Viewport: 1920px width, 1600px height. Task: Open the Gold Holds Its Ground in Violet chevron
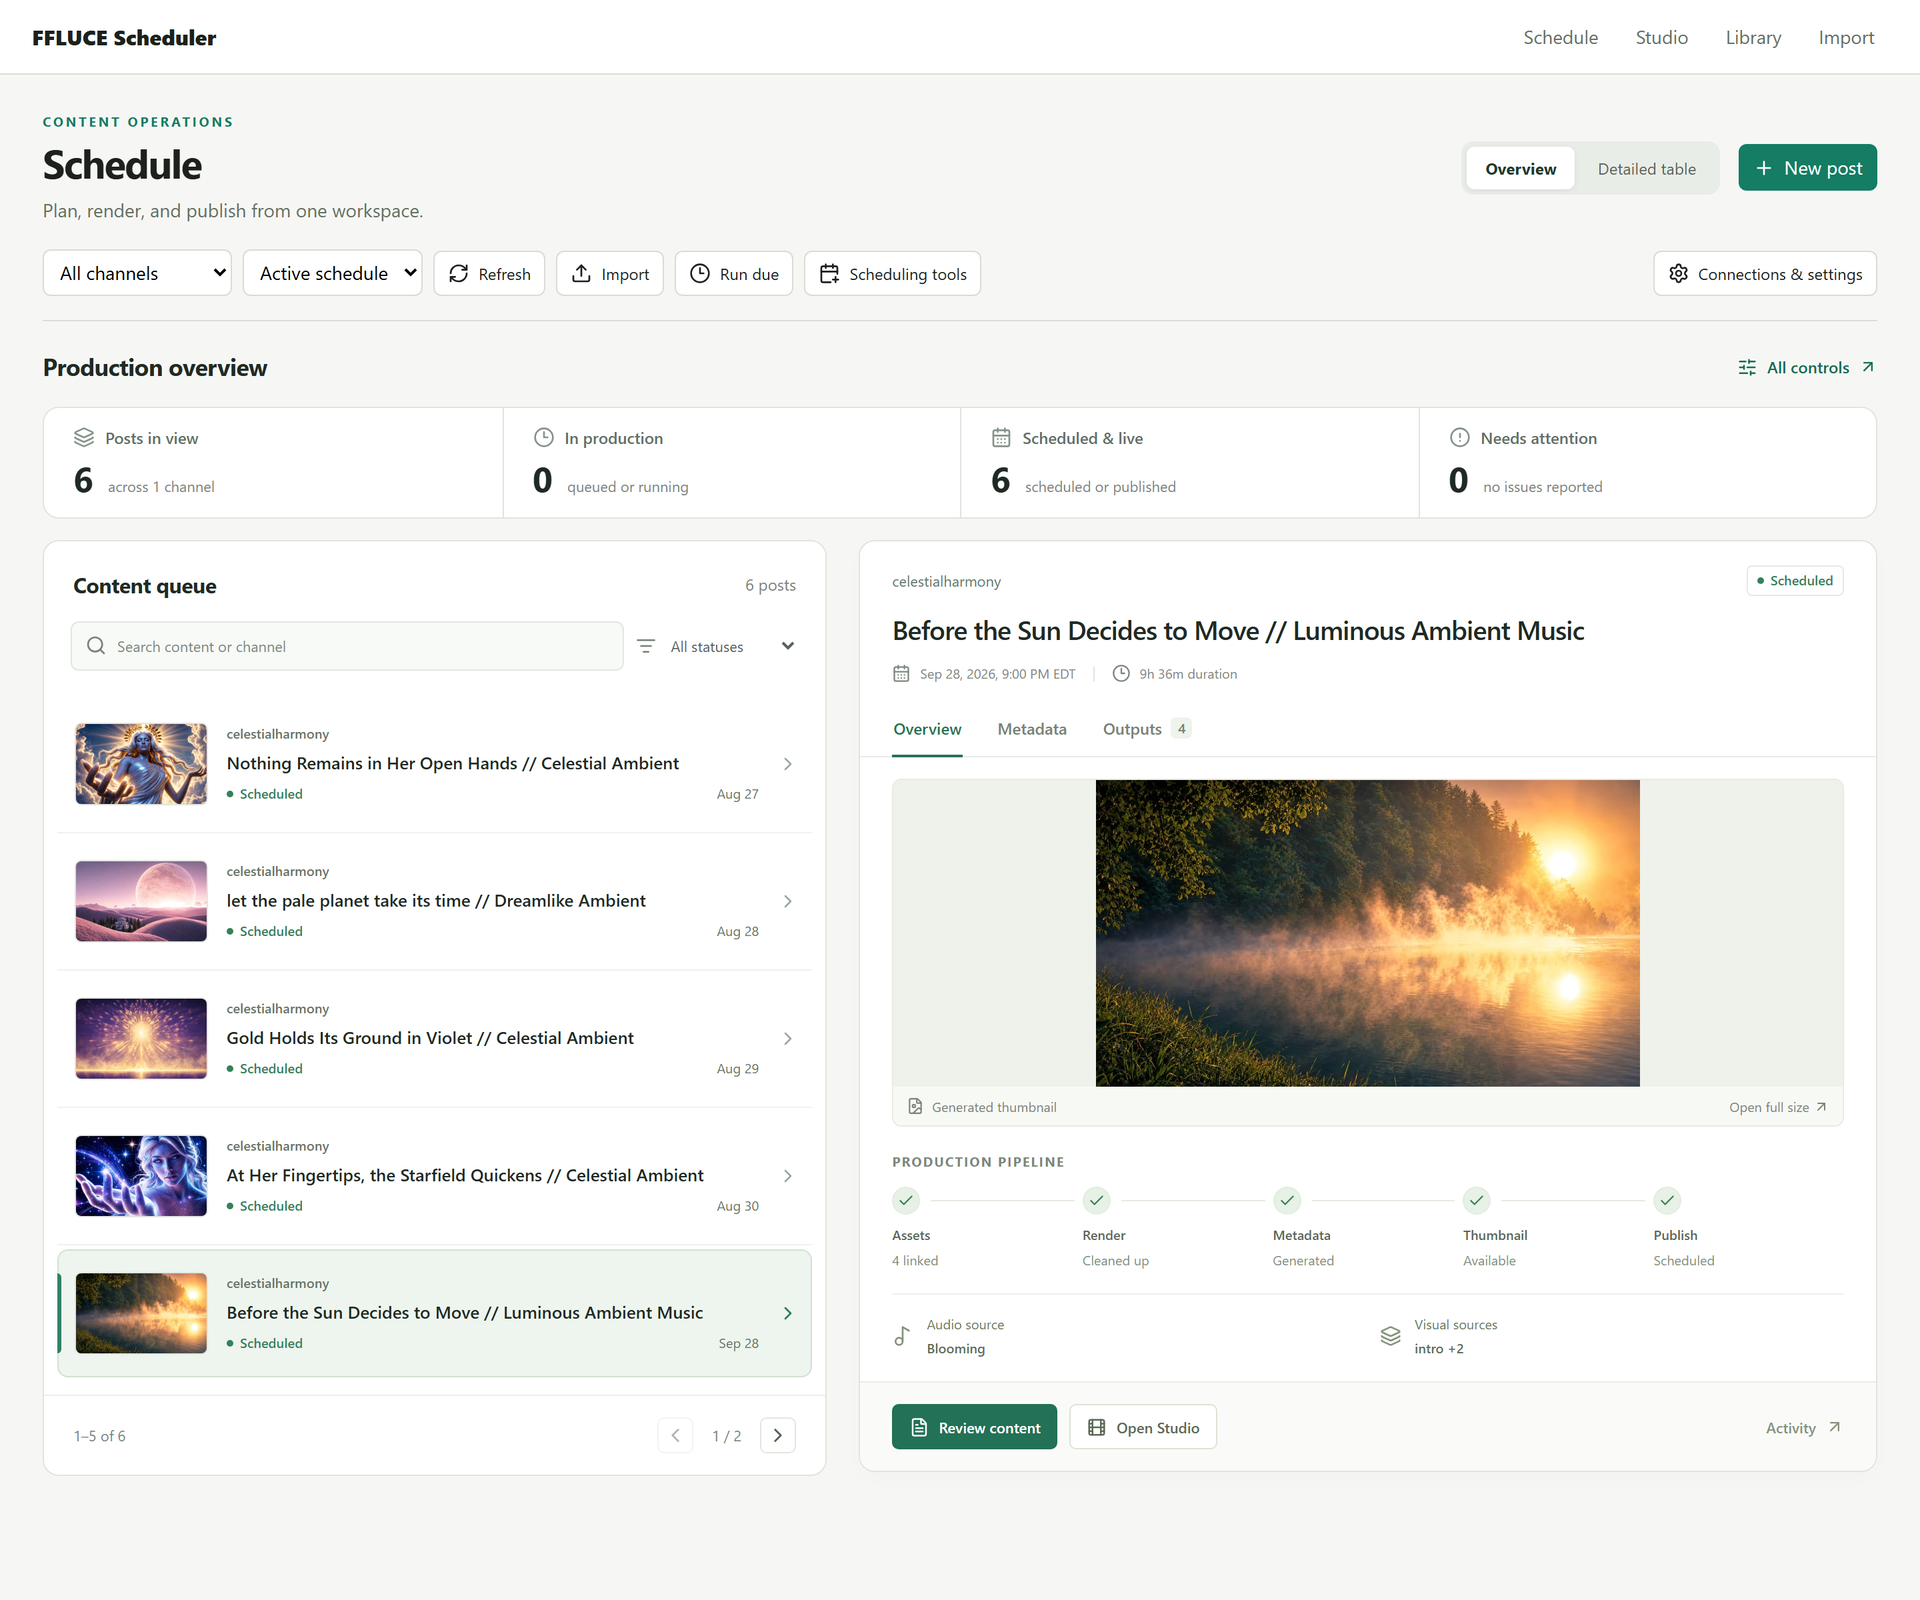pos(788,1039)
